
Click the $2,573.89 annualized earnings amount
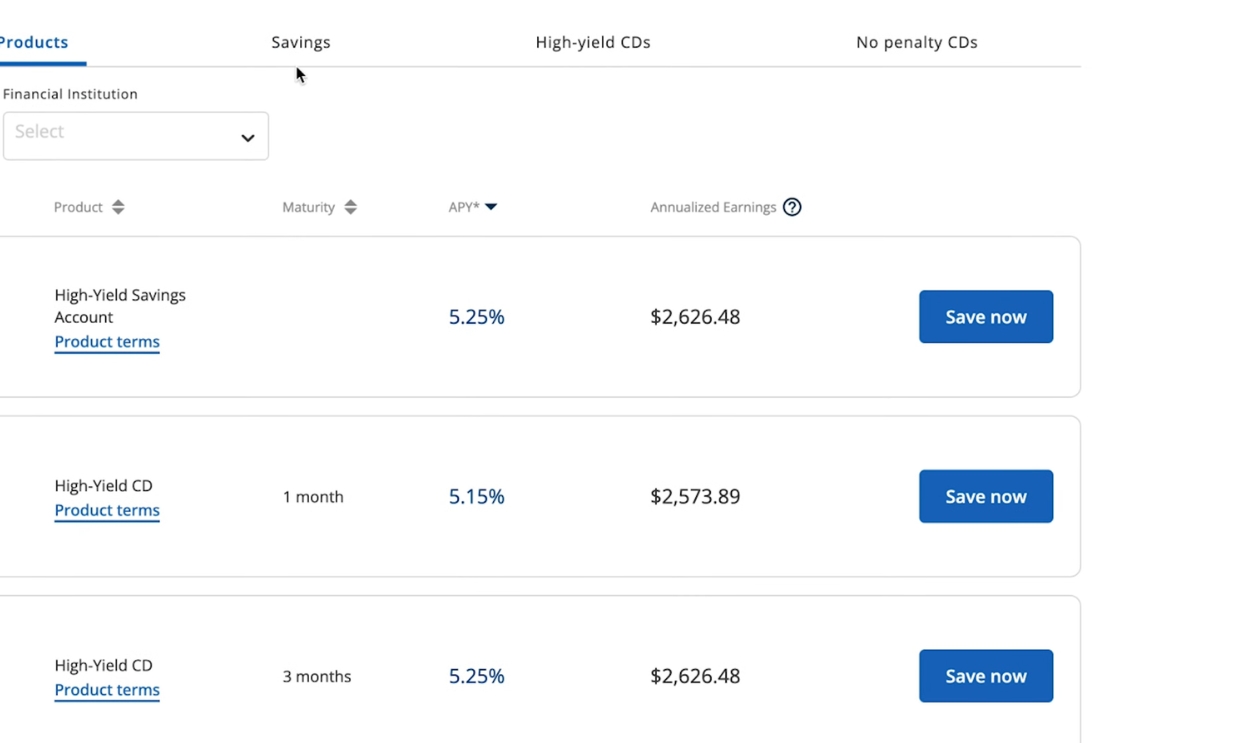click(x=695, y=496)
